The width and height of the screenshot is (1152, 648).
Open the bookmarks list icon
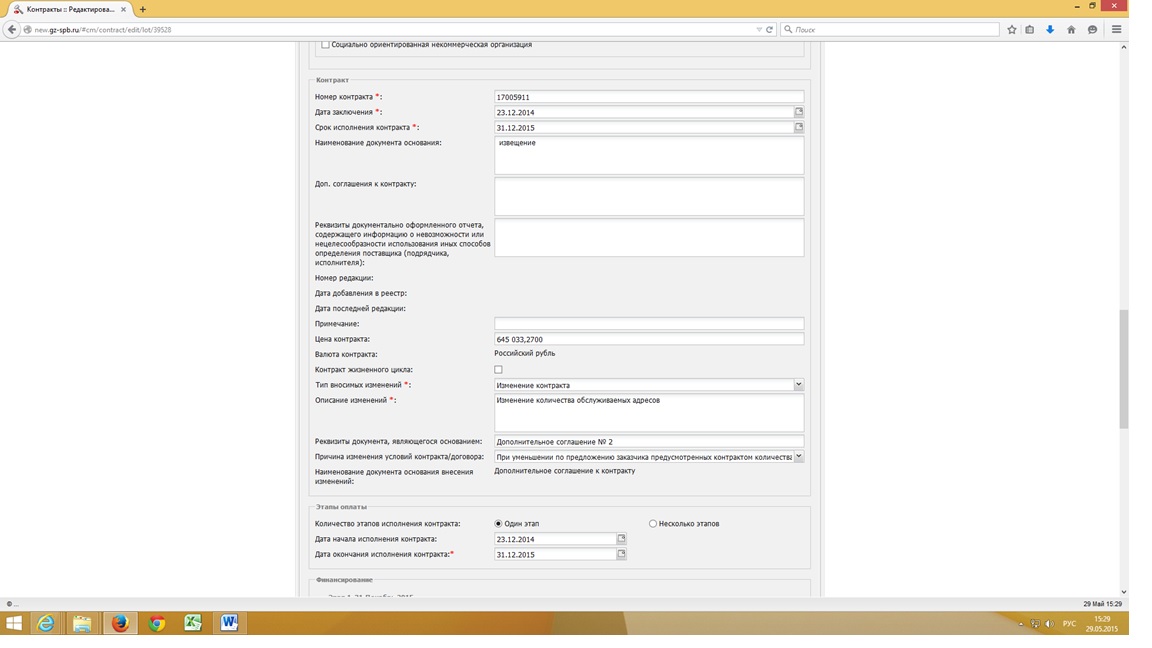point(1030,29)
